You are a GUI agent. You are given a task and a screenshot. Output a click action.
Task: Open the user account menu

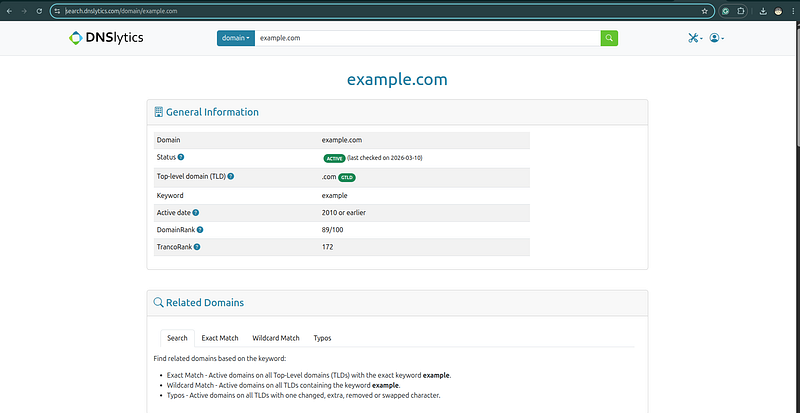717,38
